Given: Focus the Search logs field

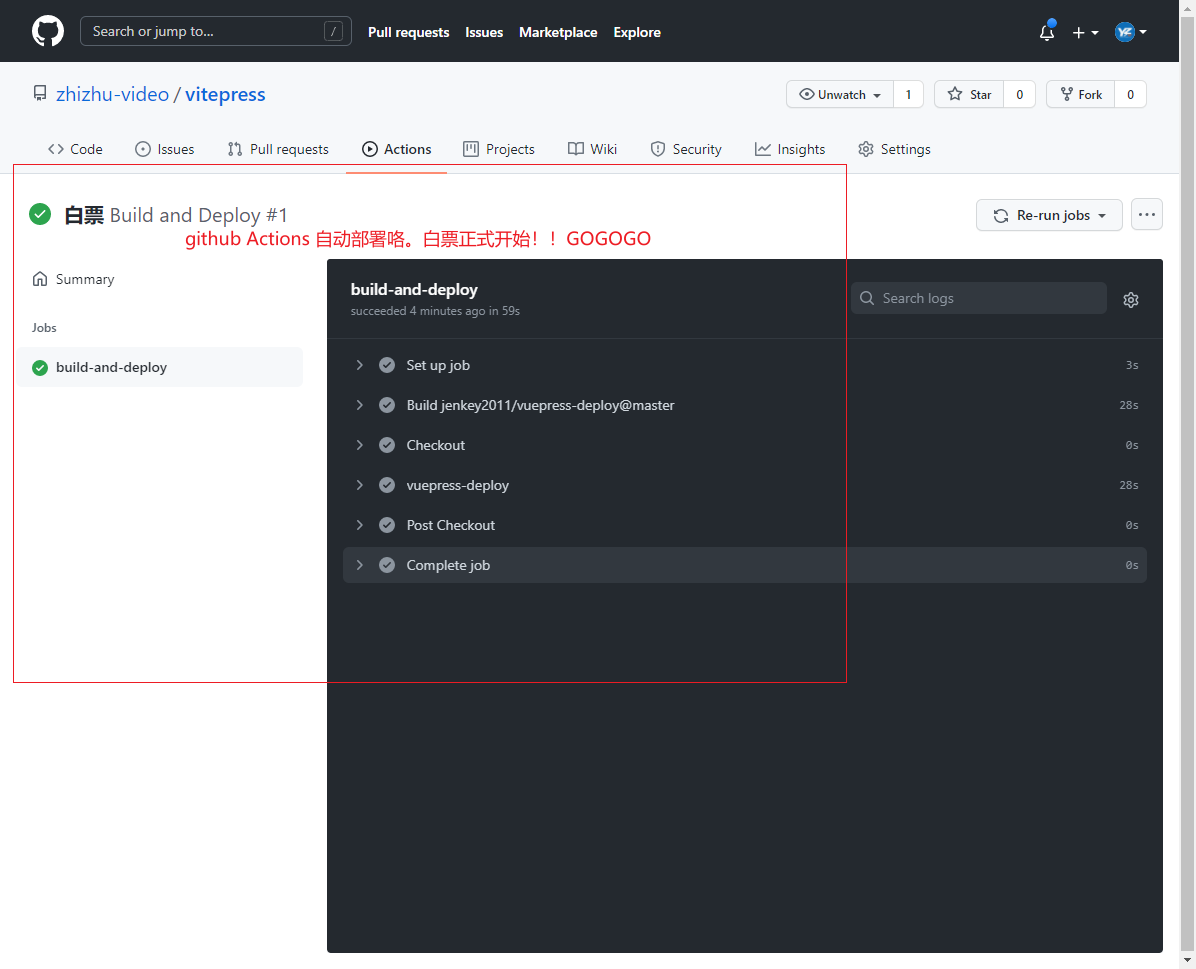Looking at the screenshot, I should click(979, 298).
